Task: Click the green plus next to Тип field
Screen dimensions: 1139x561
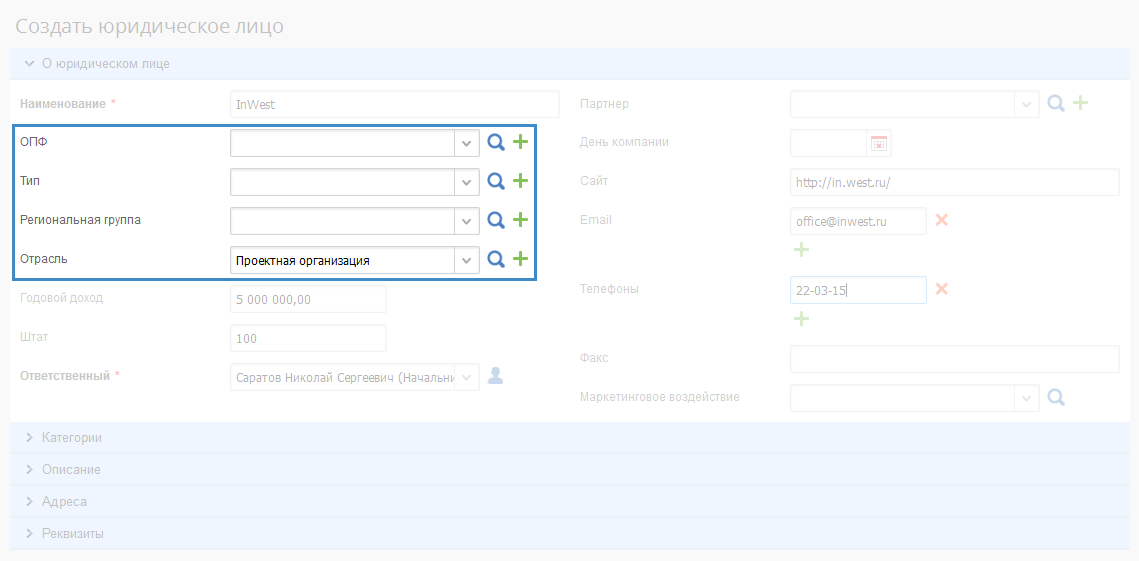Action: tap(520, 181)
